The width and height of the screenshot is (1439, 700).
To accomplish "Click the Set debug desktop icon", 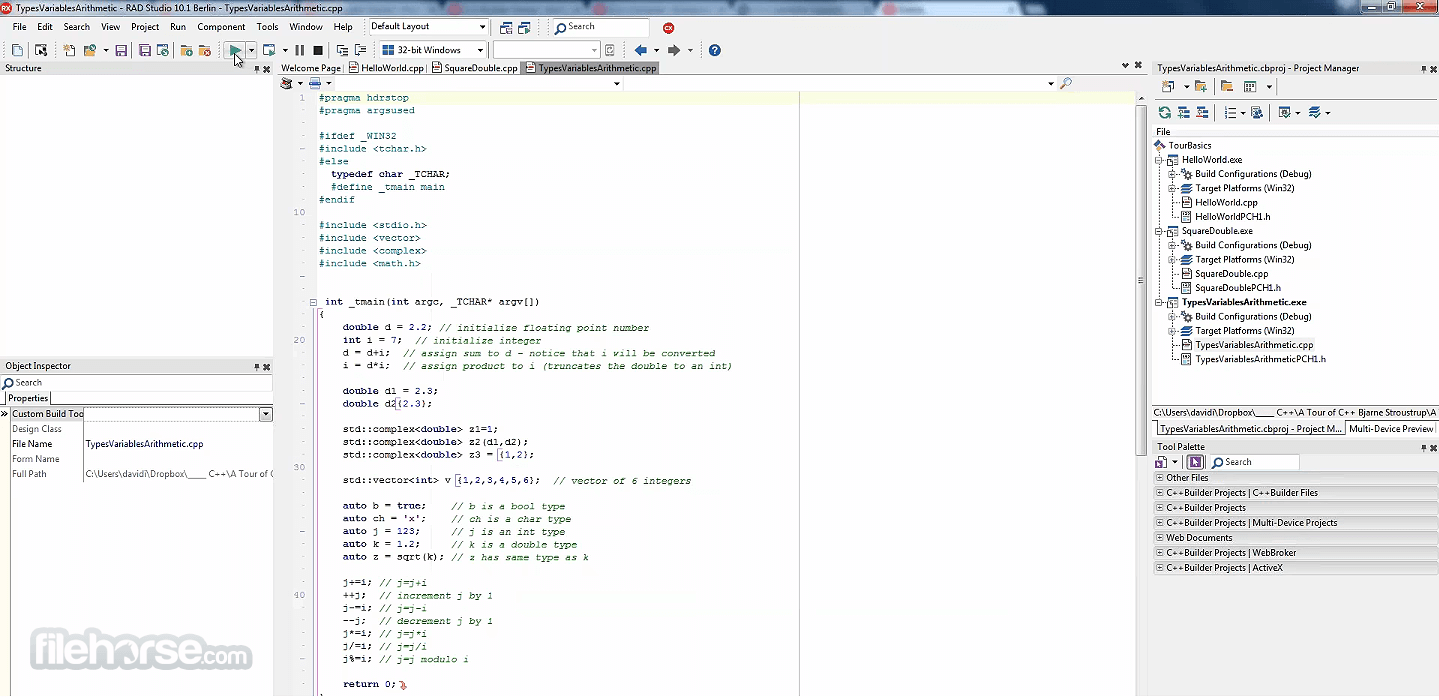I will [524, 28].
